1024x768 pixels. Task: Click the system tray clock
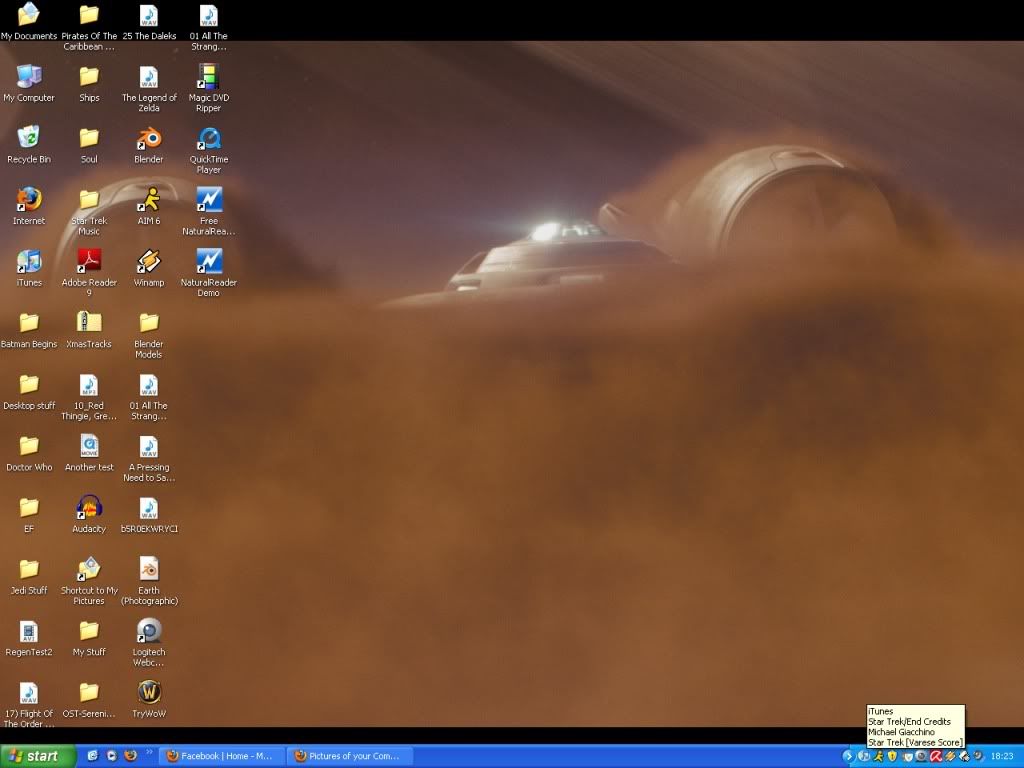point(1001,756)
